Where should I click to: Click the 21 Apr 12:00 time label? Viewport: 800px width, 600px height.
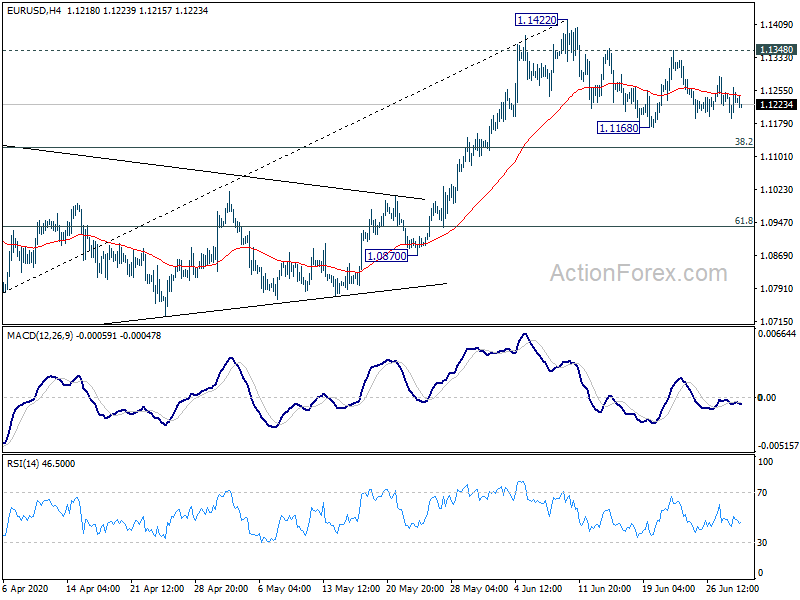(157, 588)
